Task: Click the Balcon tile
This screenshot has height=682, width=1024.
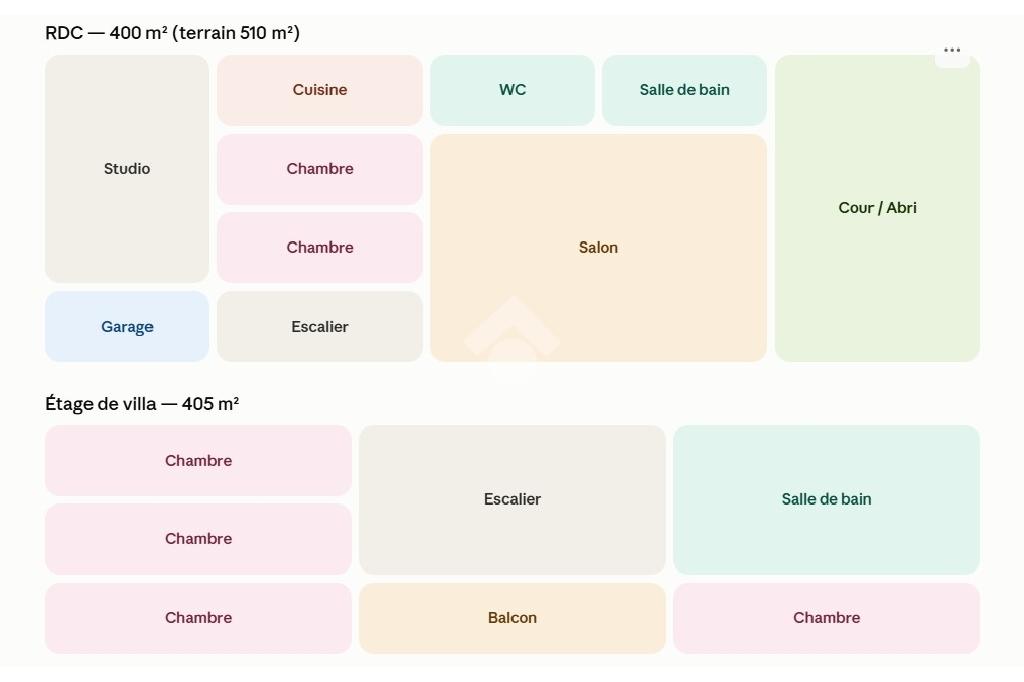Action: [512, 618]
